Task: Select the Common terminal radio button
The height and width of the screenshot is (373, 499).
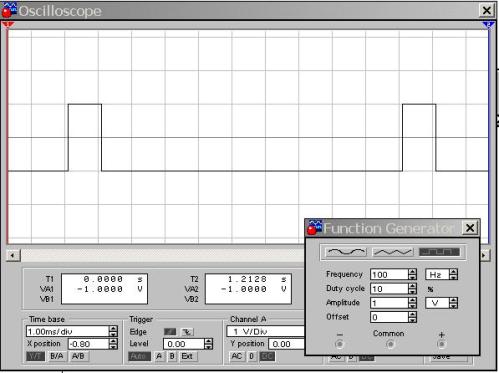Action: [x=389, y=344]
